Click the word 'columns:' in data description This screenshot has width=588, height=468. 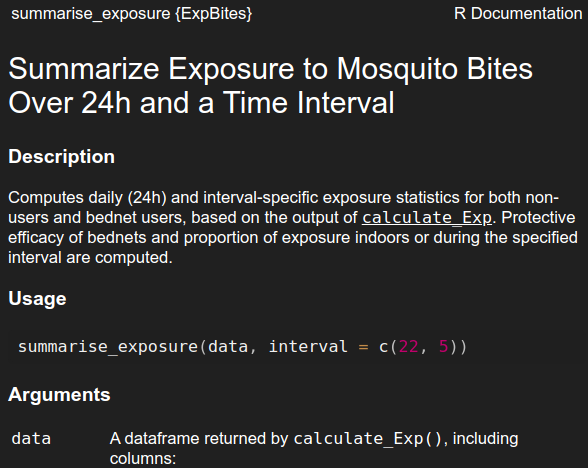143,459
